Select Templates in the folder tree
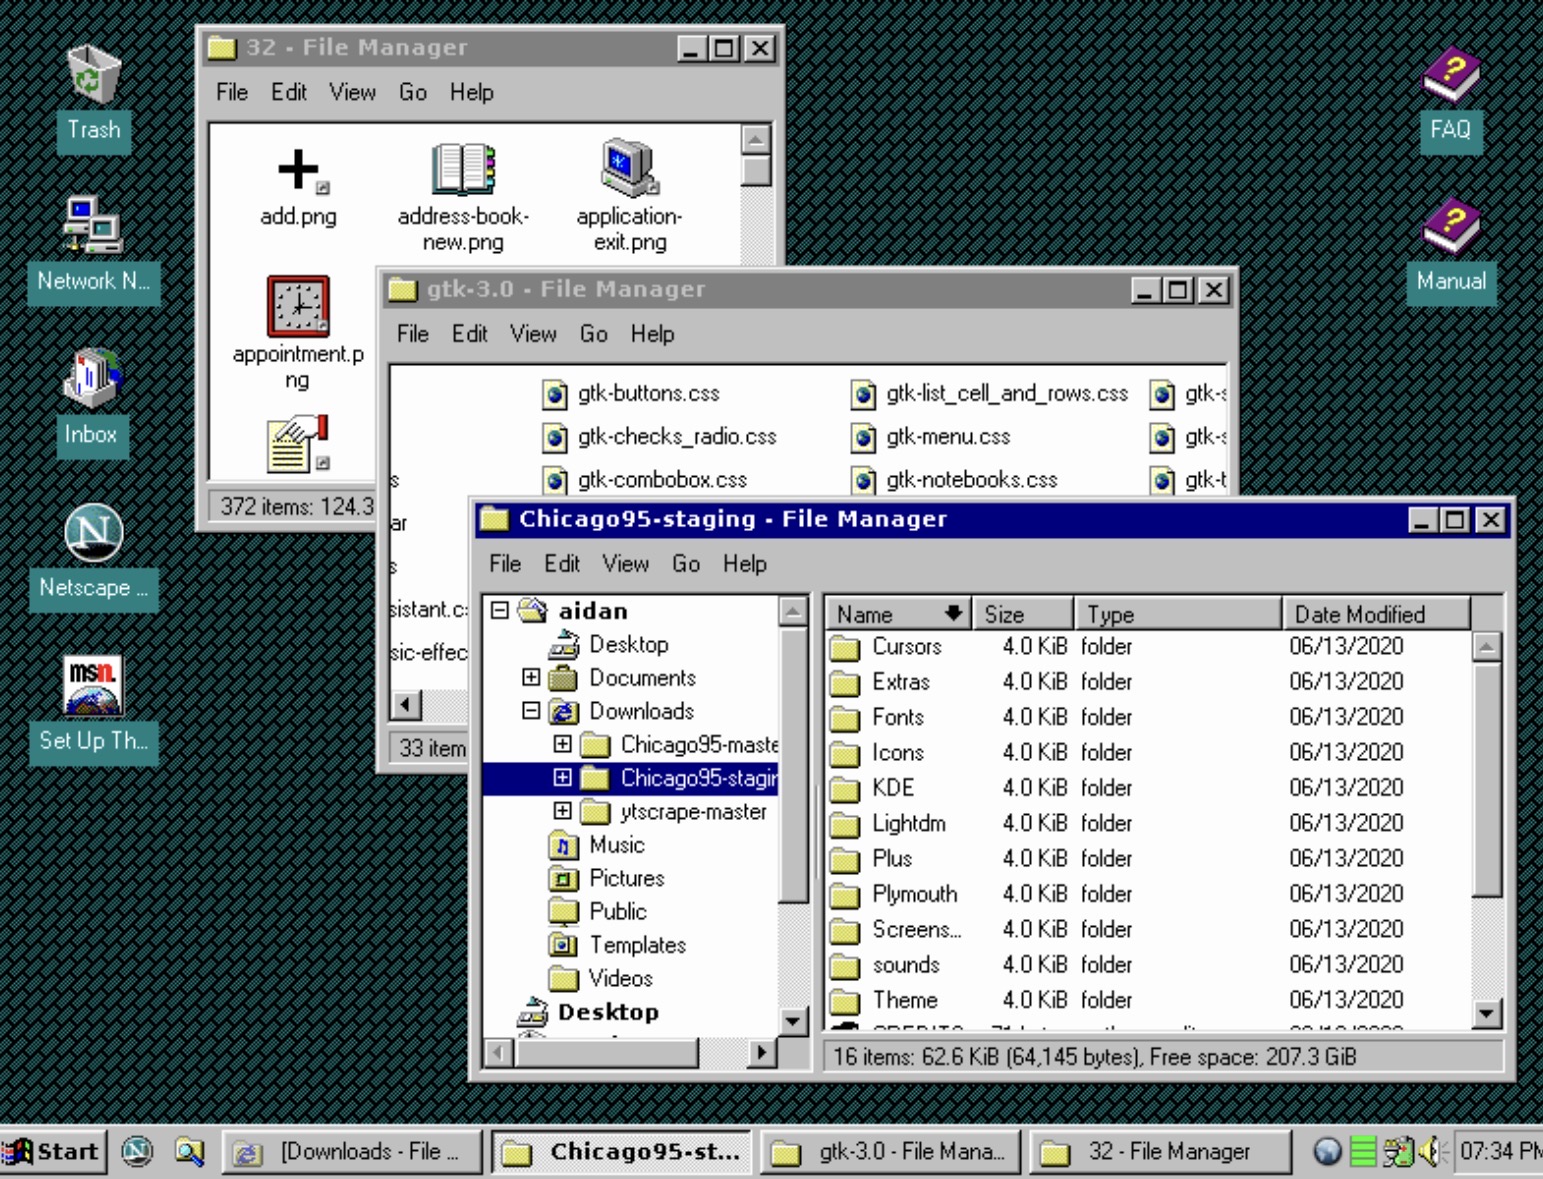Image resolution: width=1543 pixels, height=1179 pixels. (618, 945)
